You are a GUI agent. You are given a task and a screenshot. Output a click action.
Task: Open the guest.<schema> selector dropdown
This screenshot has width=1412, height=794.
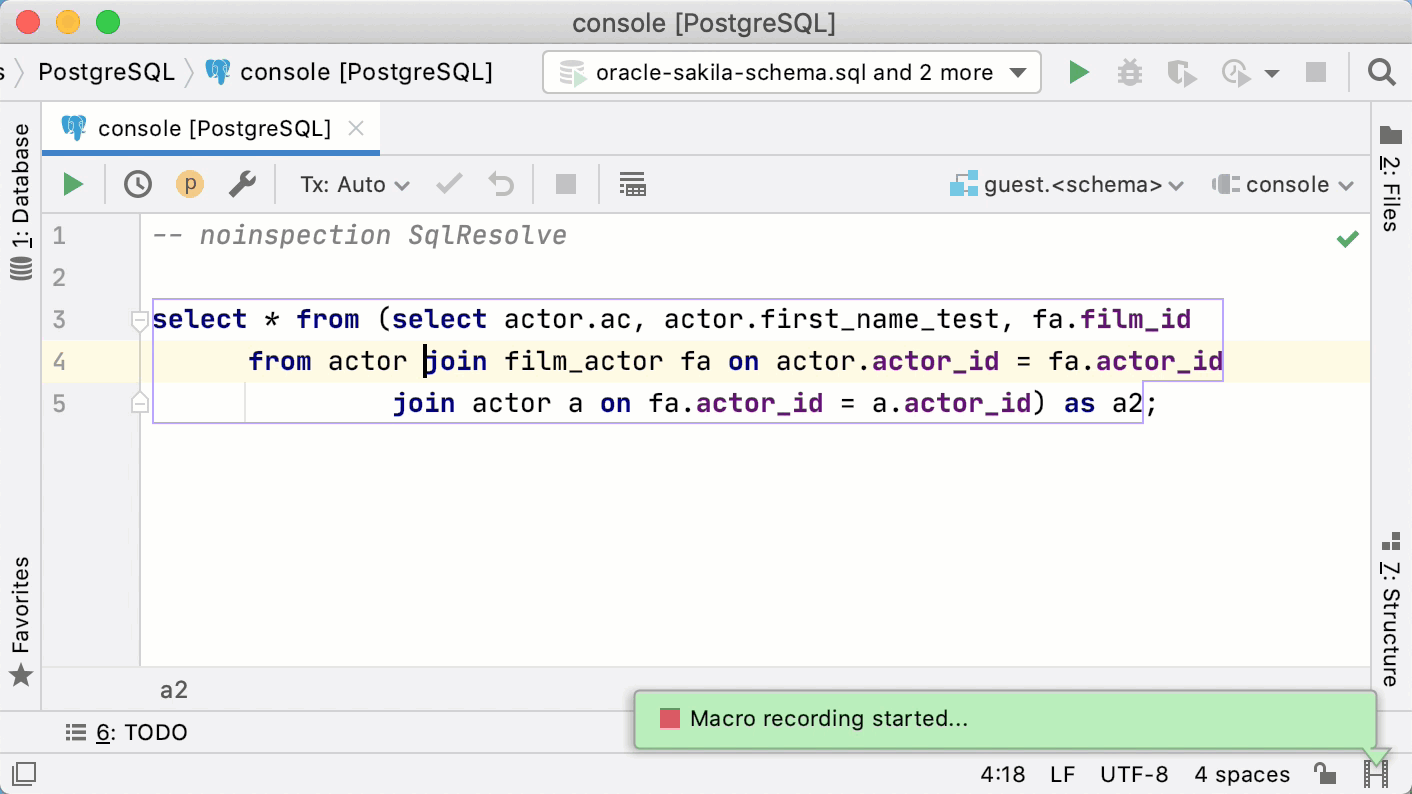point(1067,185)
